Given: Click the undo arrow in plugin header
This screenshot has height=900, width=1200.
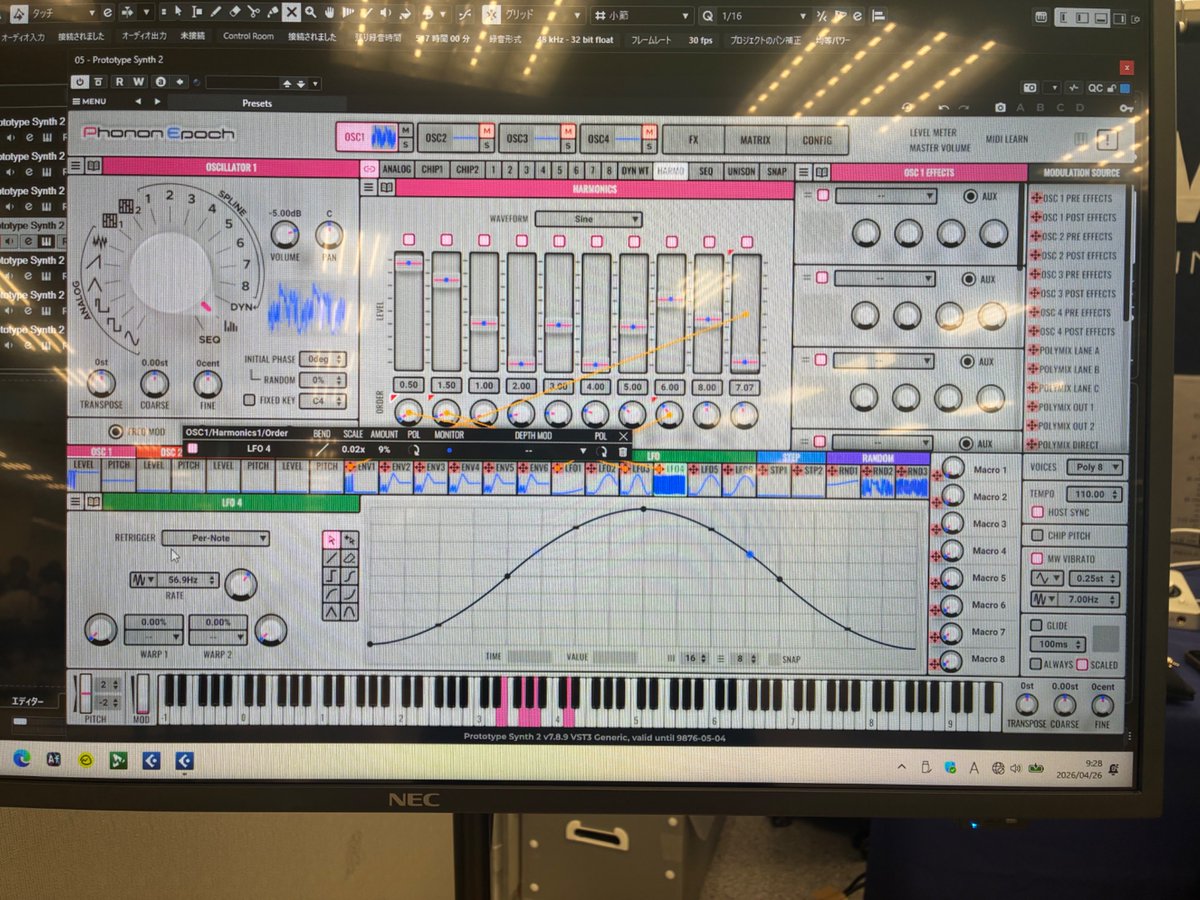Looking at the screenshot, I should click(x=942, y=108).
